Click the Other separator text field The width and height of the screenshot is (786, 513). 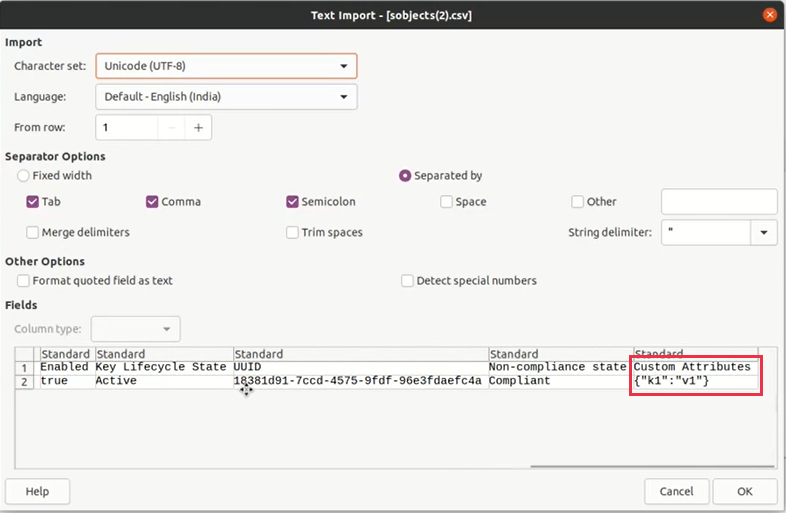click(x=719, y=202)
